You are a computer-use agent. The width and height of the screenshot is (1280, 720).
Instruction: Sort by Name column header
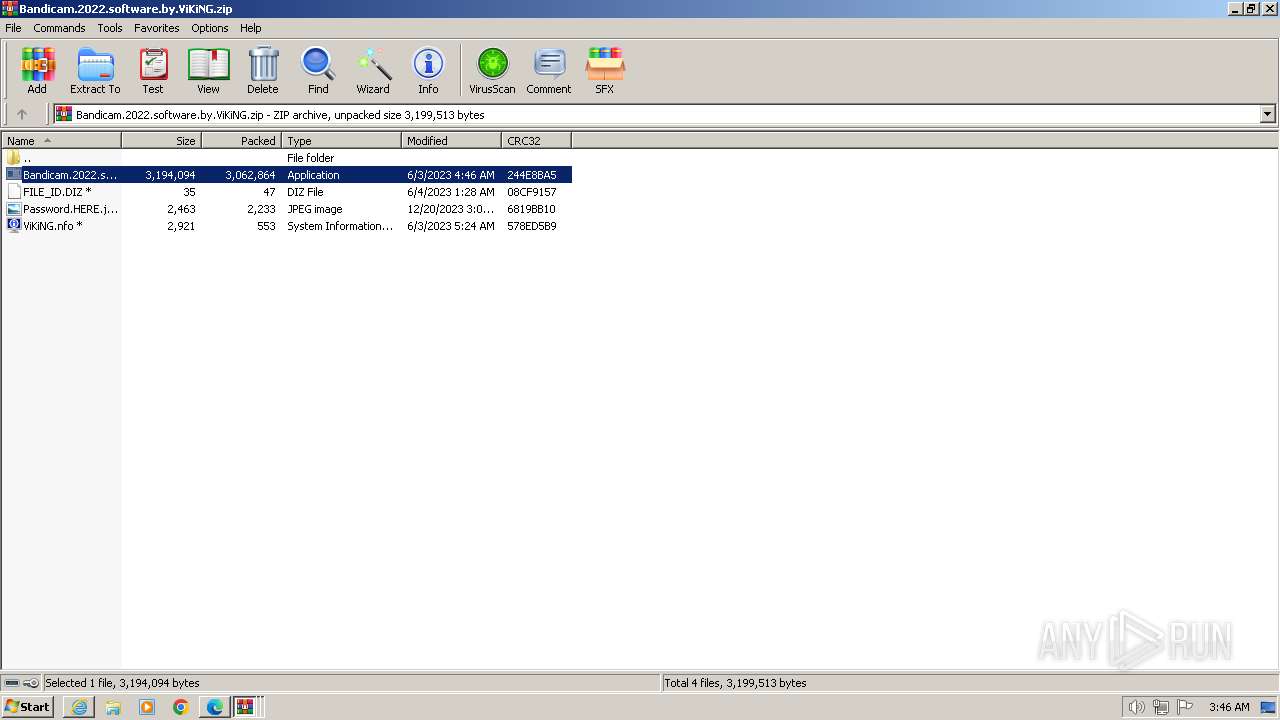[61, 141]
